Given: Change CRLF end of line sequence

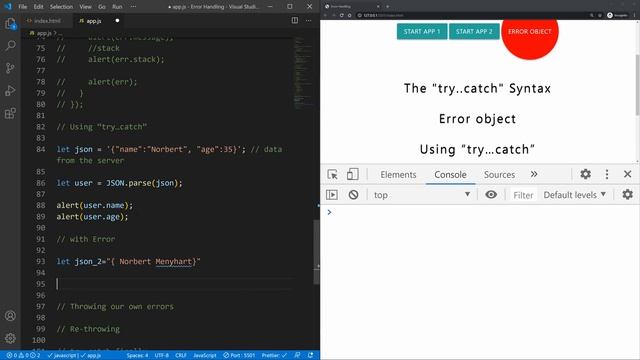Looking at the screenshot, I should tap(181, 356).
